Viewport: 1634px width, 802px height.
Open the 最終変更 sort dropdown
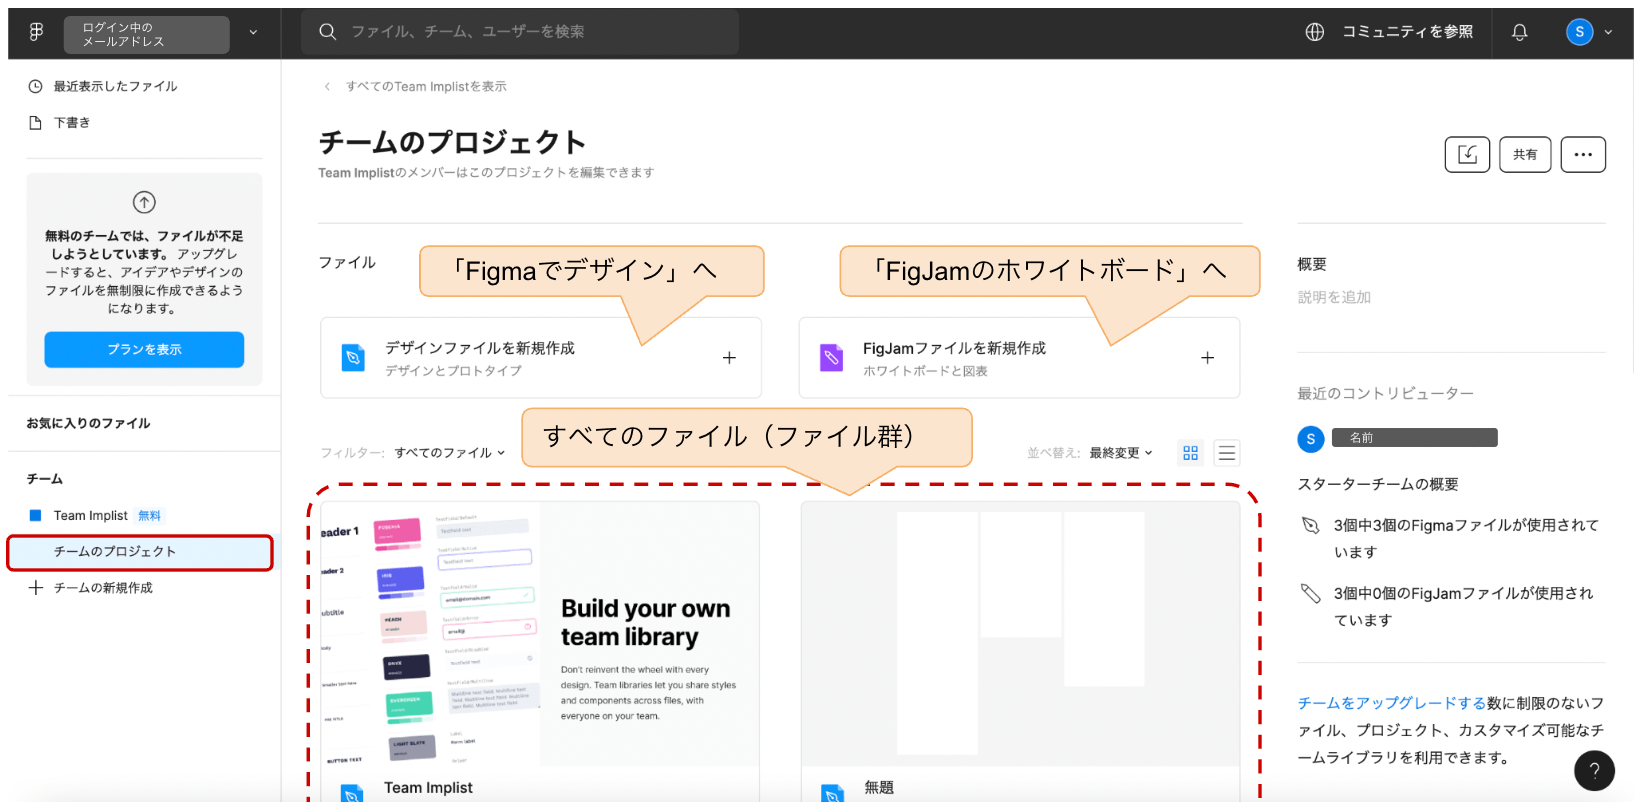[1121, 453]
